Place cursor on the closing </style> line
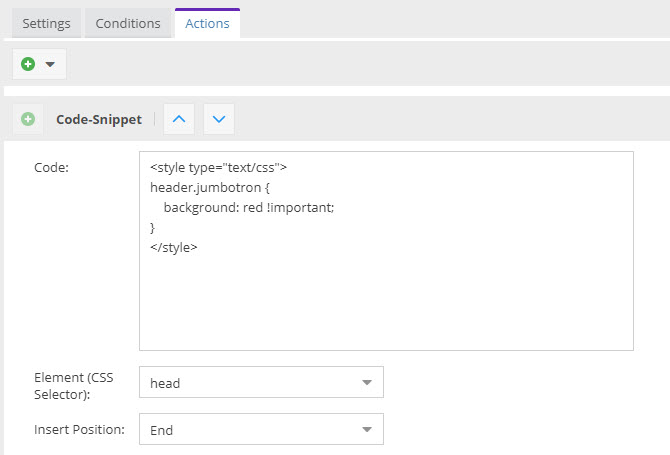The width and height of the screenshot is (670, 455). pos(174,247)
